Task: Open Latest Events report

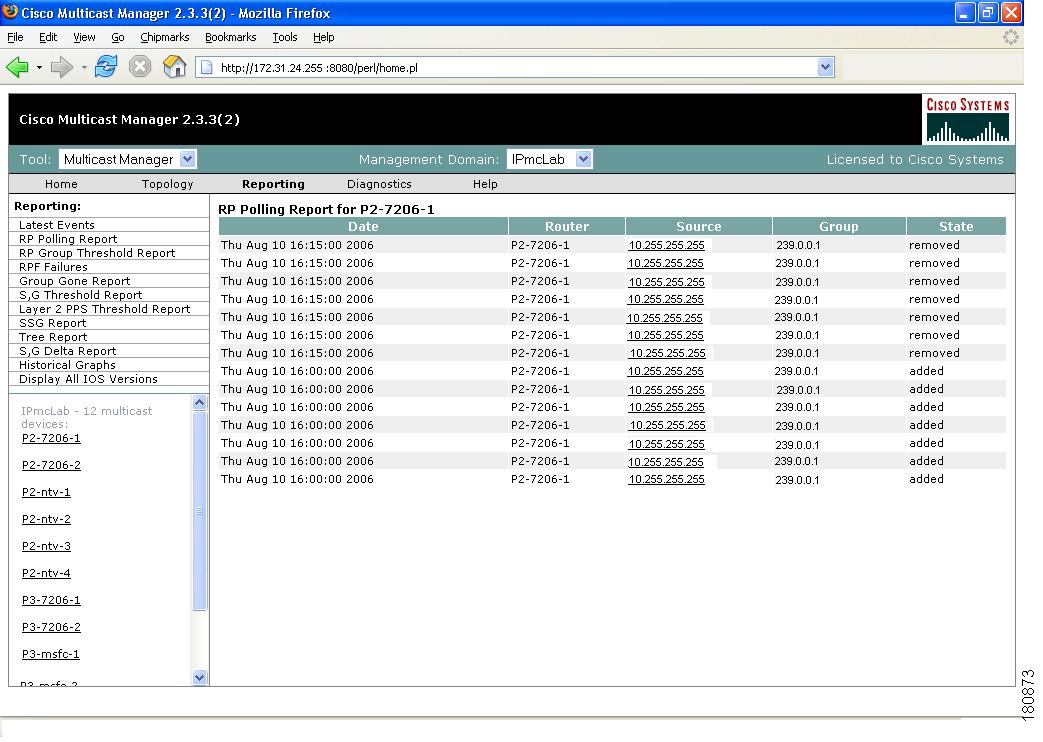Action: pos(57,225)
